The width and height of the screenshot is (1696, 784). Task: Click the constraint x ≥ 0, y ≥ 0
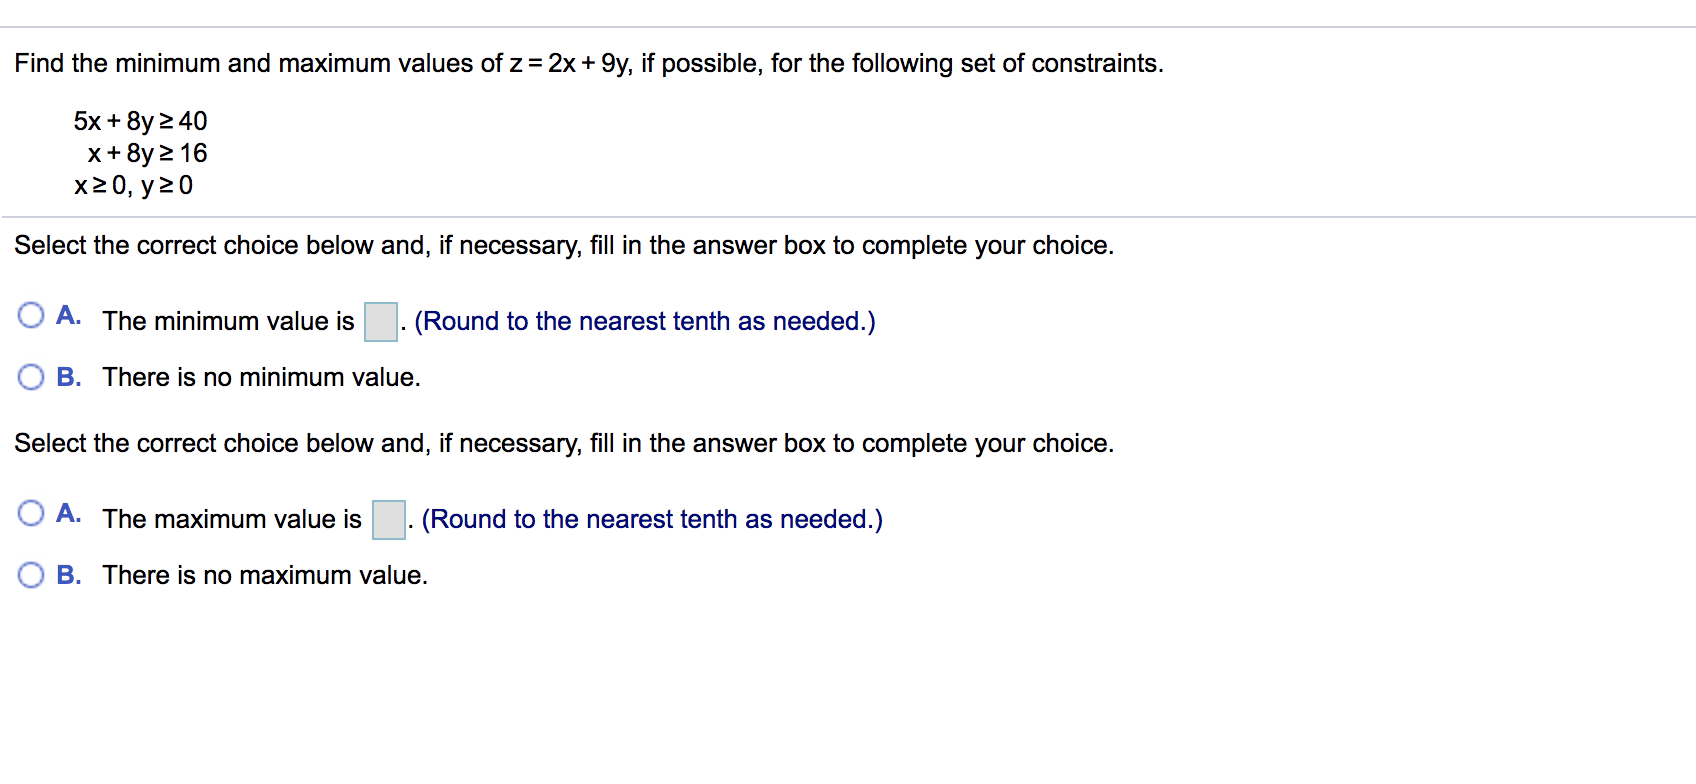click(x=133, y=185)
